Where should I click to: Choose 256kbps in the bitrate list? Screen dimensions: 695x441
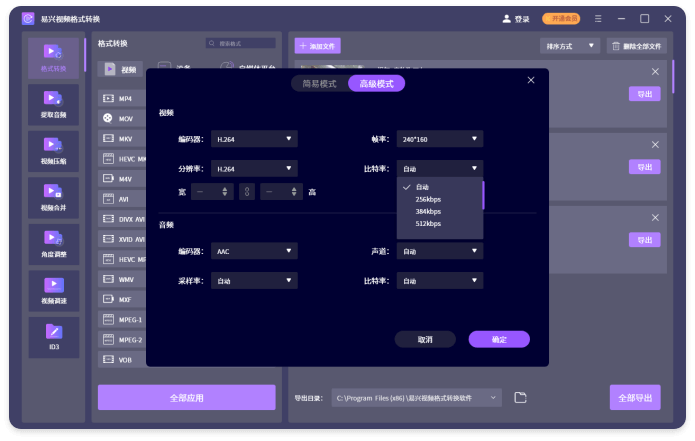[x=428, y=199]
